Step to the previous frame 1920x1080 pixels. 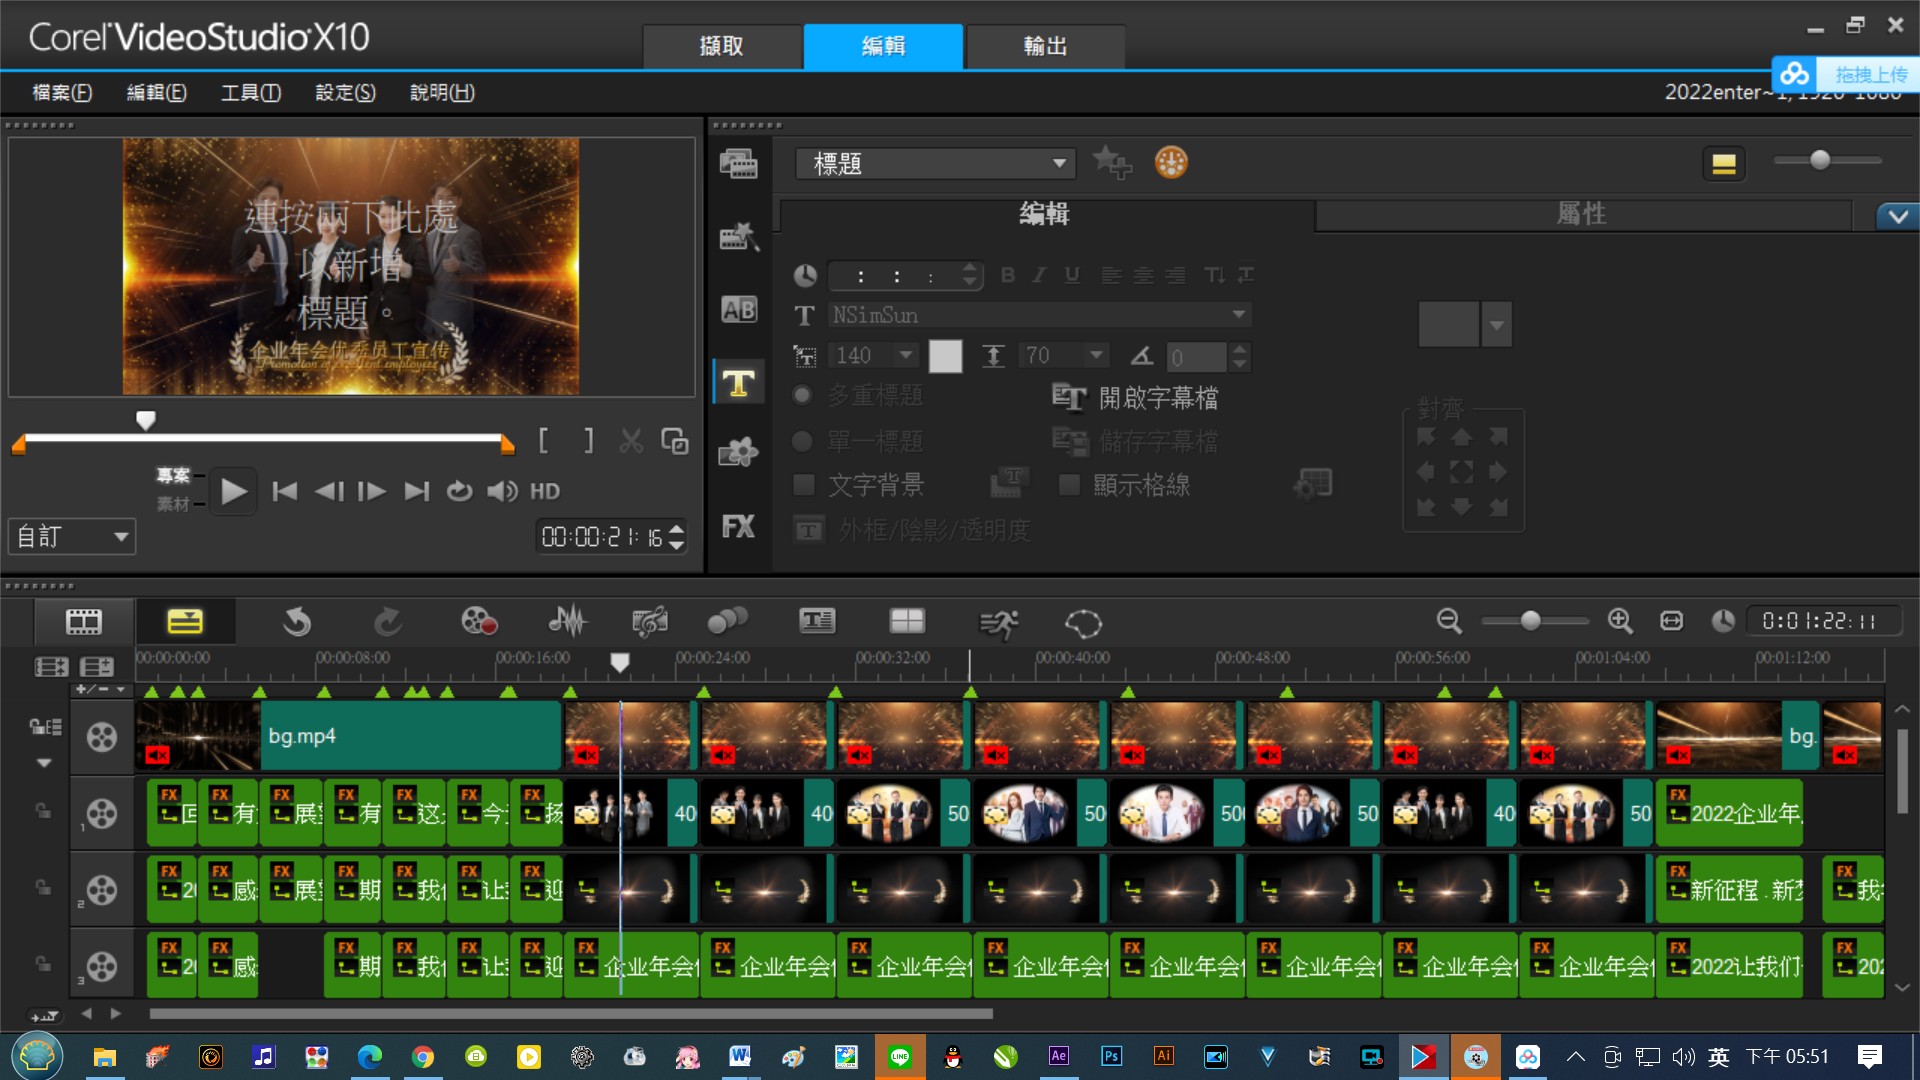point(329,491)
